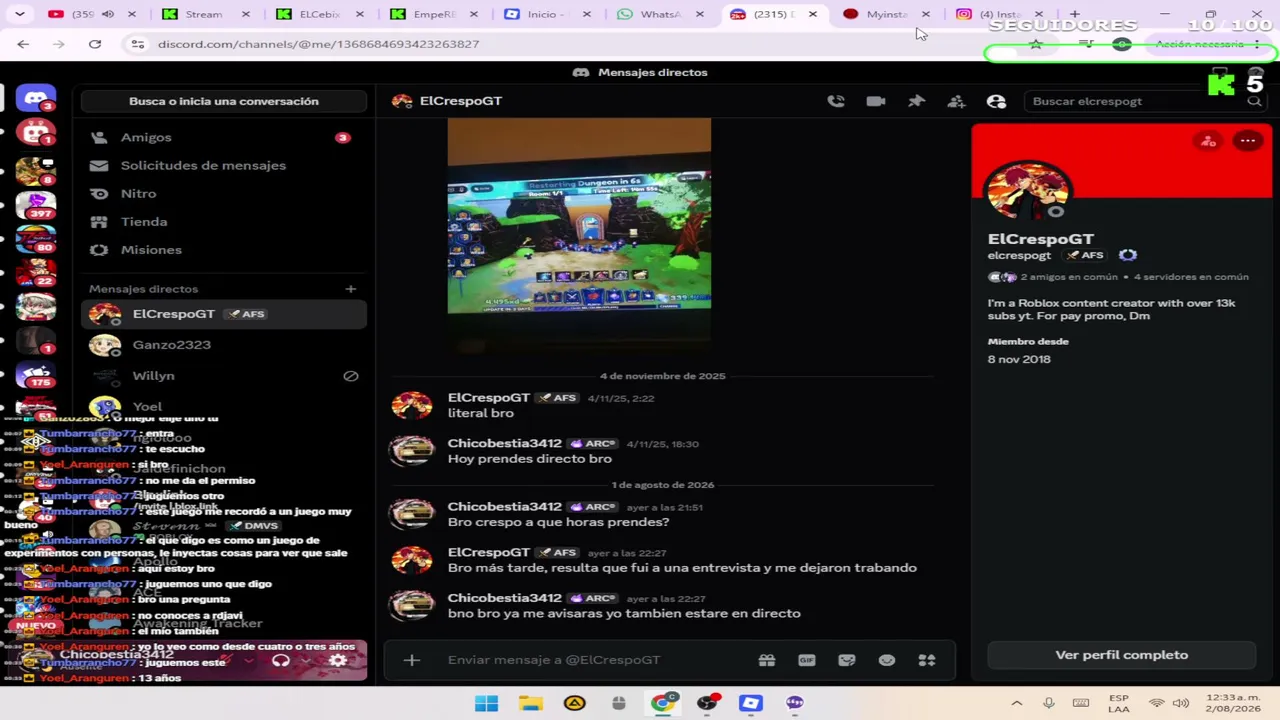Screen dimensions: 1280x720
Task: Go to the Nitro page
Action: 224,193
